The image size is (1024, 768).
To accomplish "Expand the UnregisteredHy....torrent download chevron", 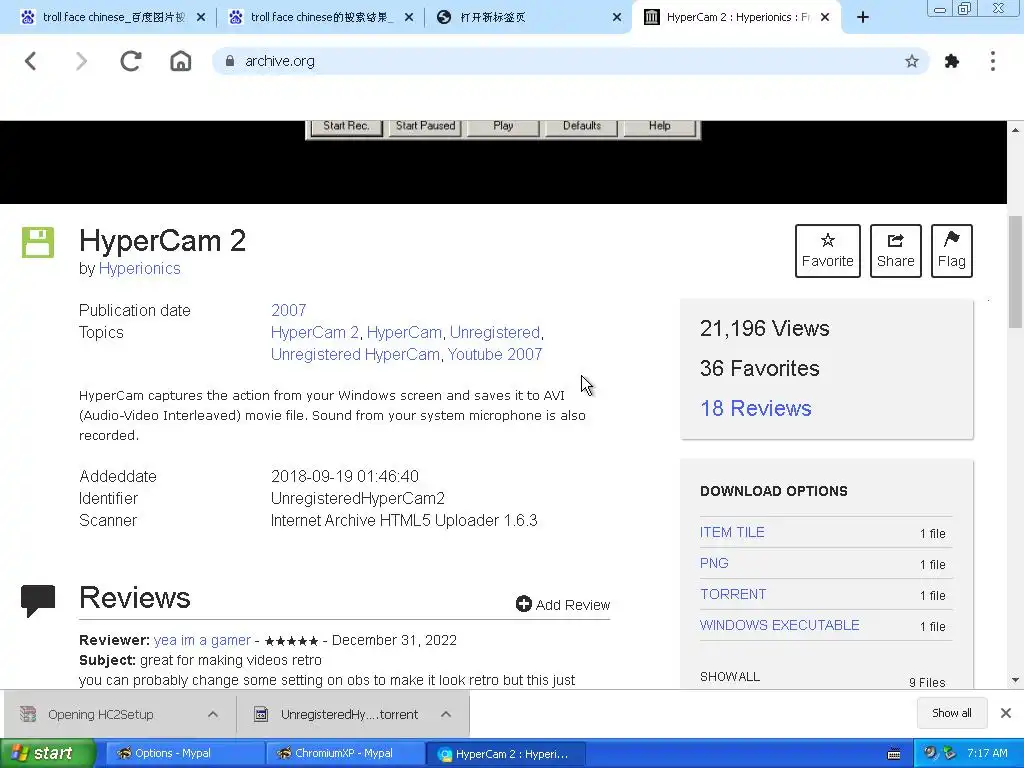I will (446, 714).
